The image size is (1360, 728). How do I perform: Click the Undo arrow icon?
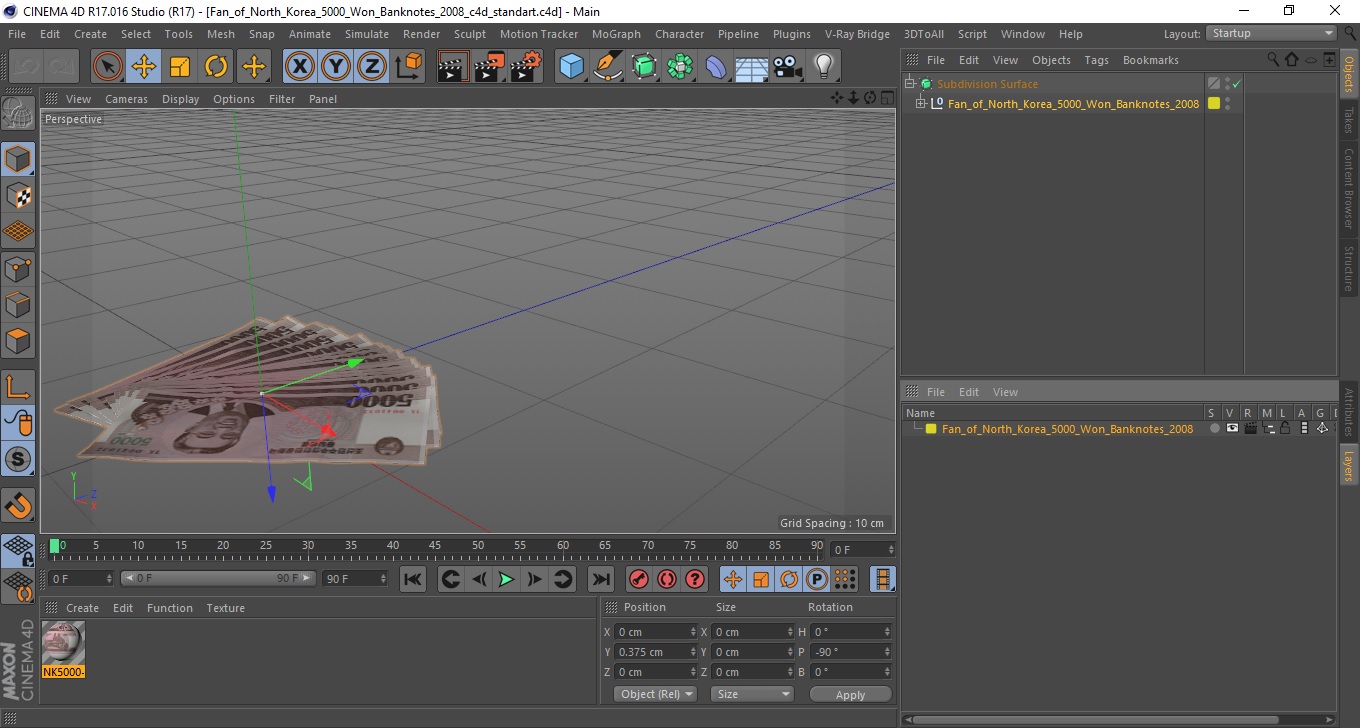click(27, 67)
